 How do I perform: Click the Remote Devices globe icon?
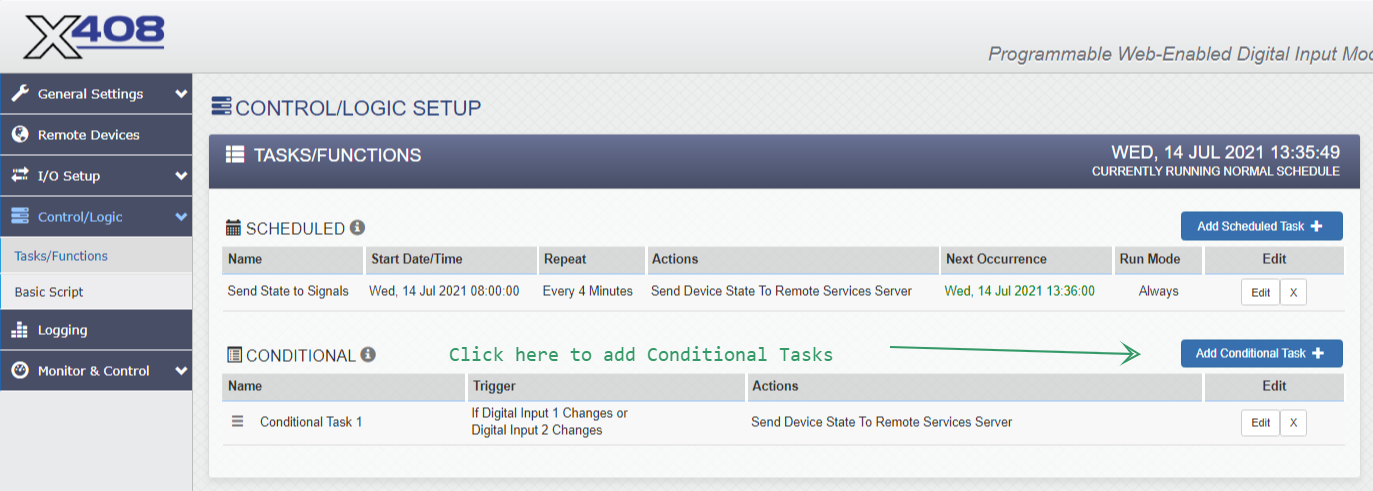[x=20, y=135]
